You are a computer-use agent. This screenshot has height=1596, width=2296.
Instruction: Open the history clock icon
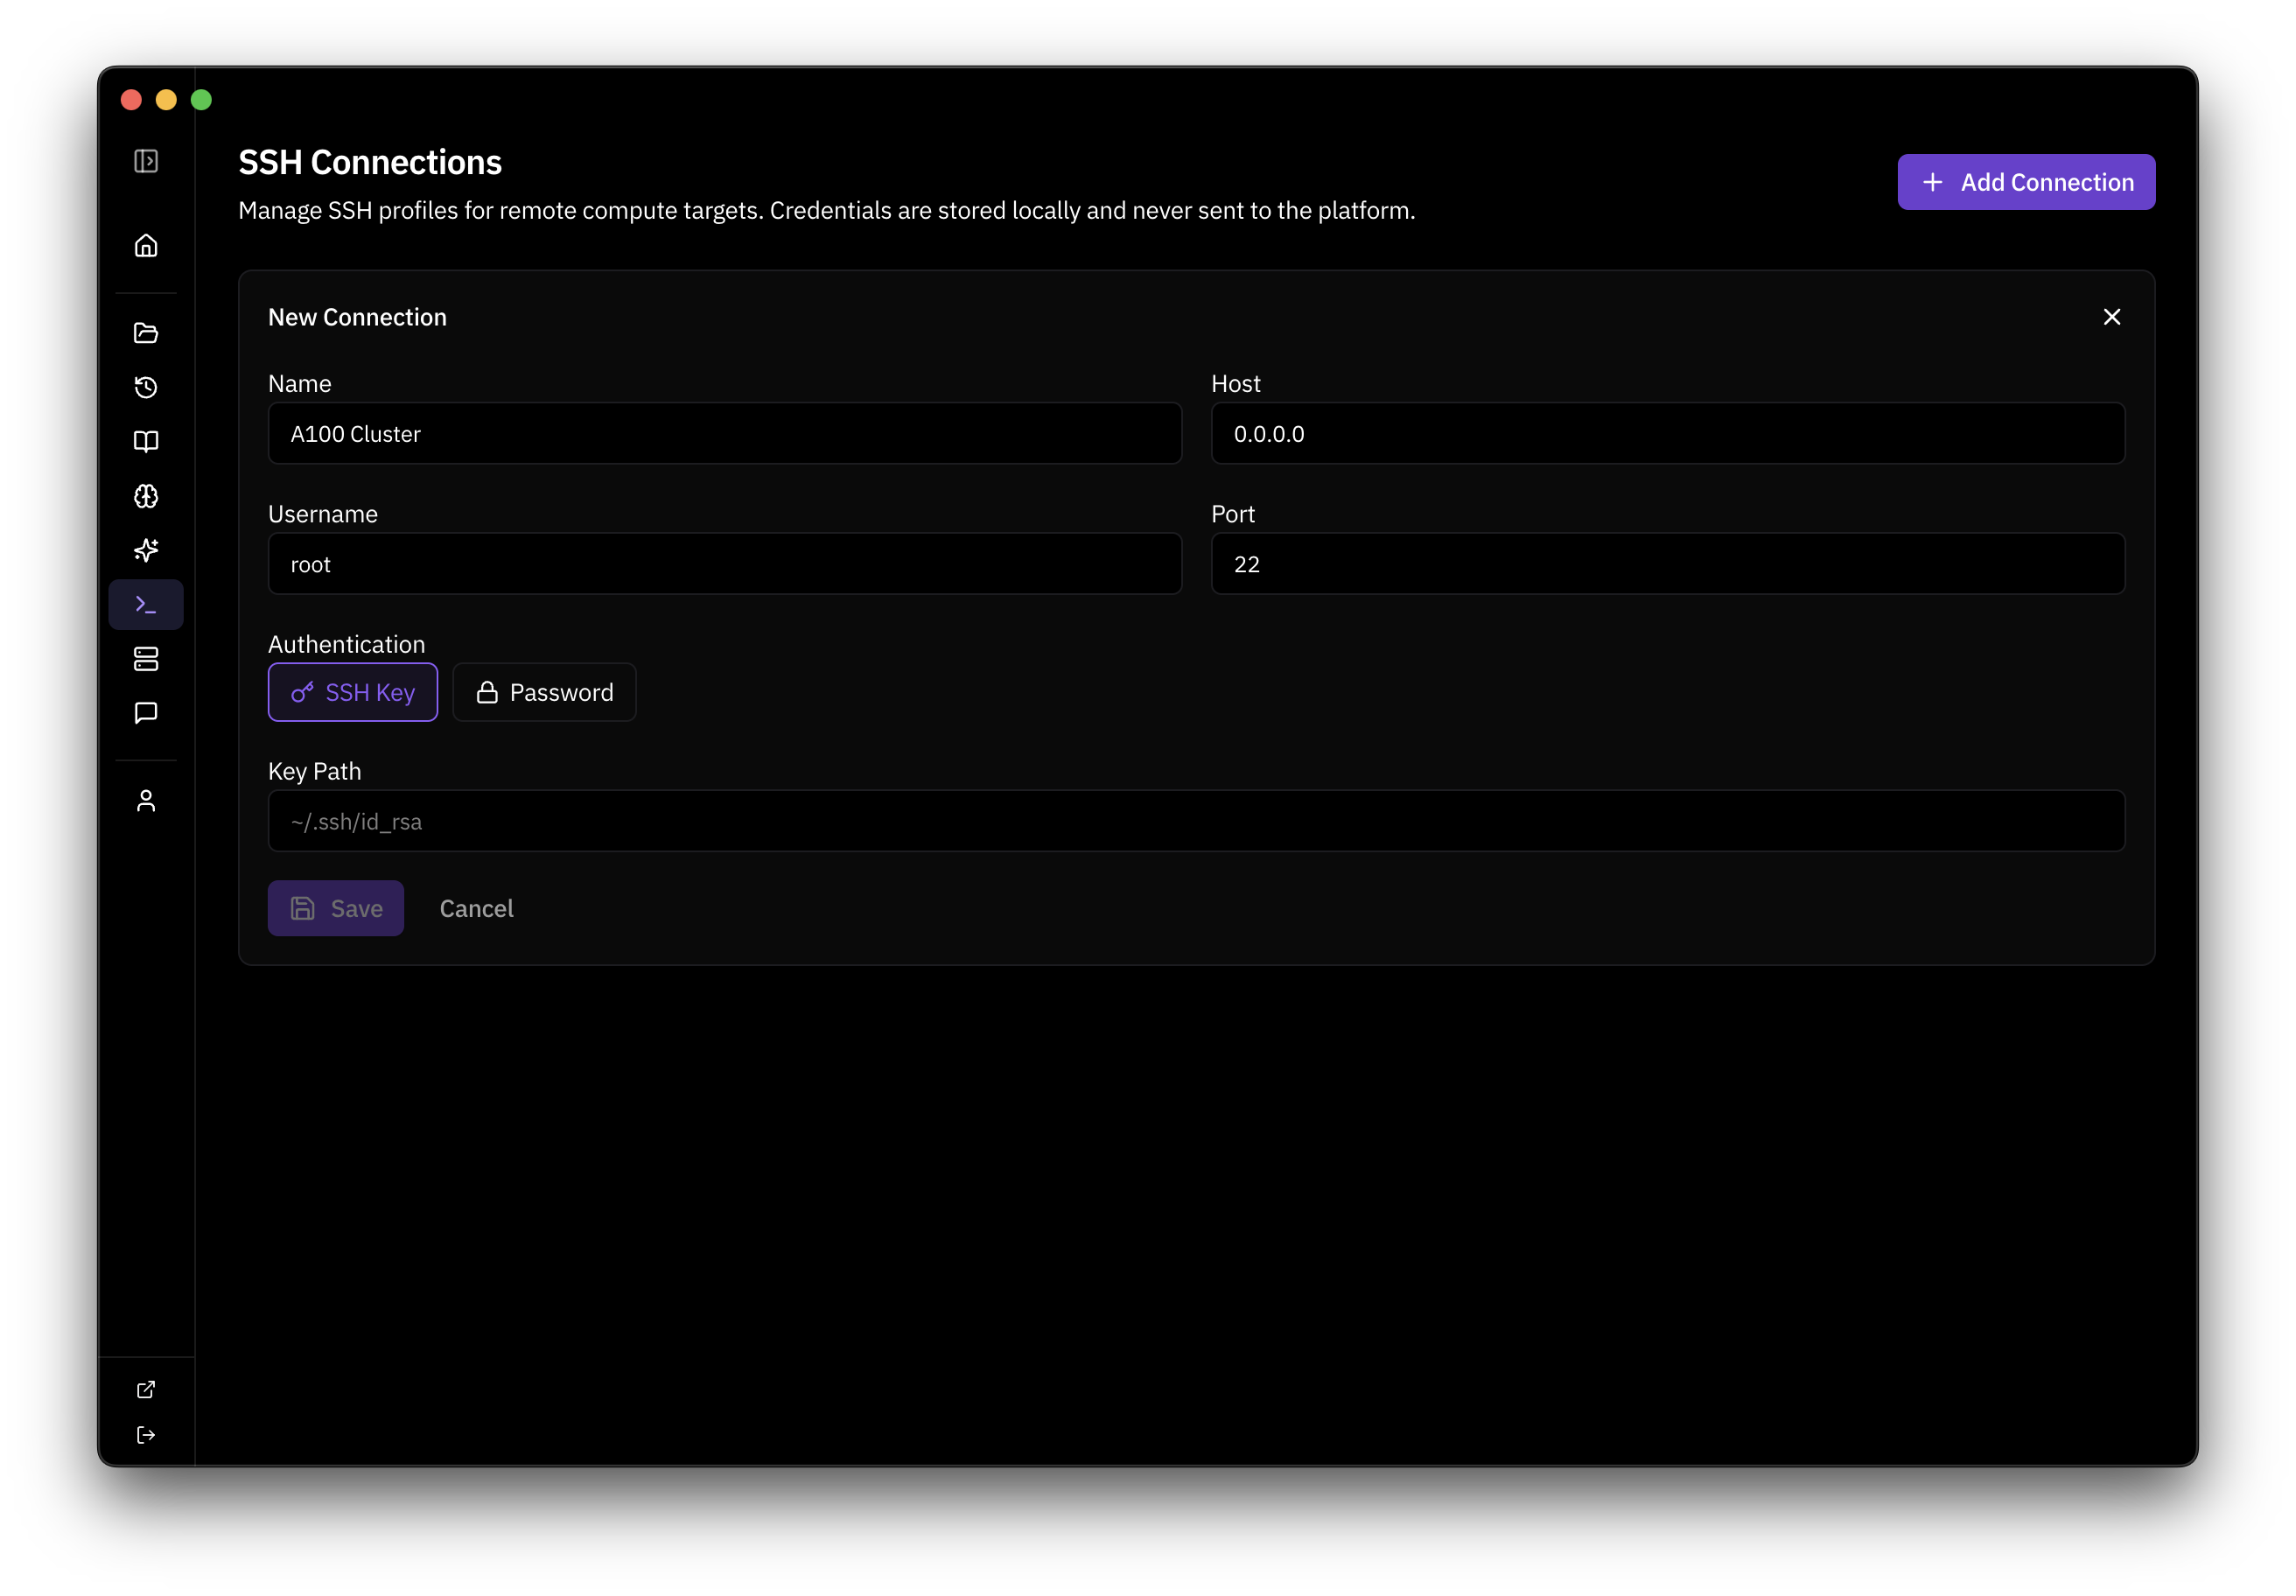point(146,387)
